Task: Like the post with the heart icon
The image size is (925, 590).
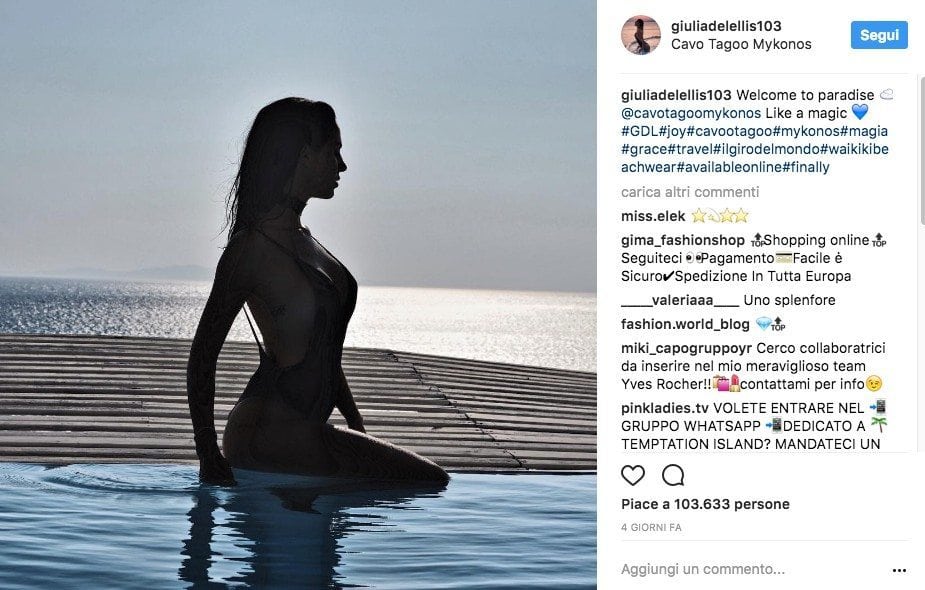Action: [x=633, y=475]
